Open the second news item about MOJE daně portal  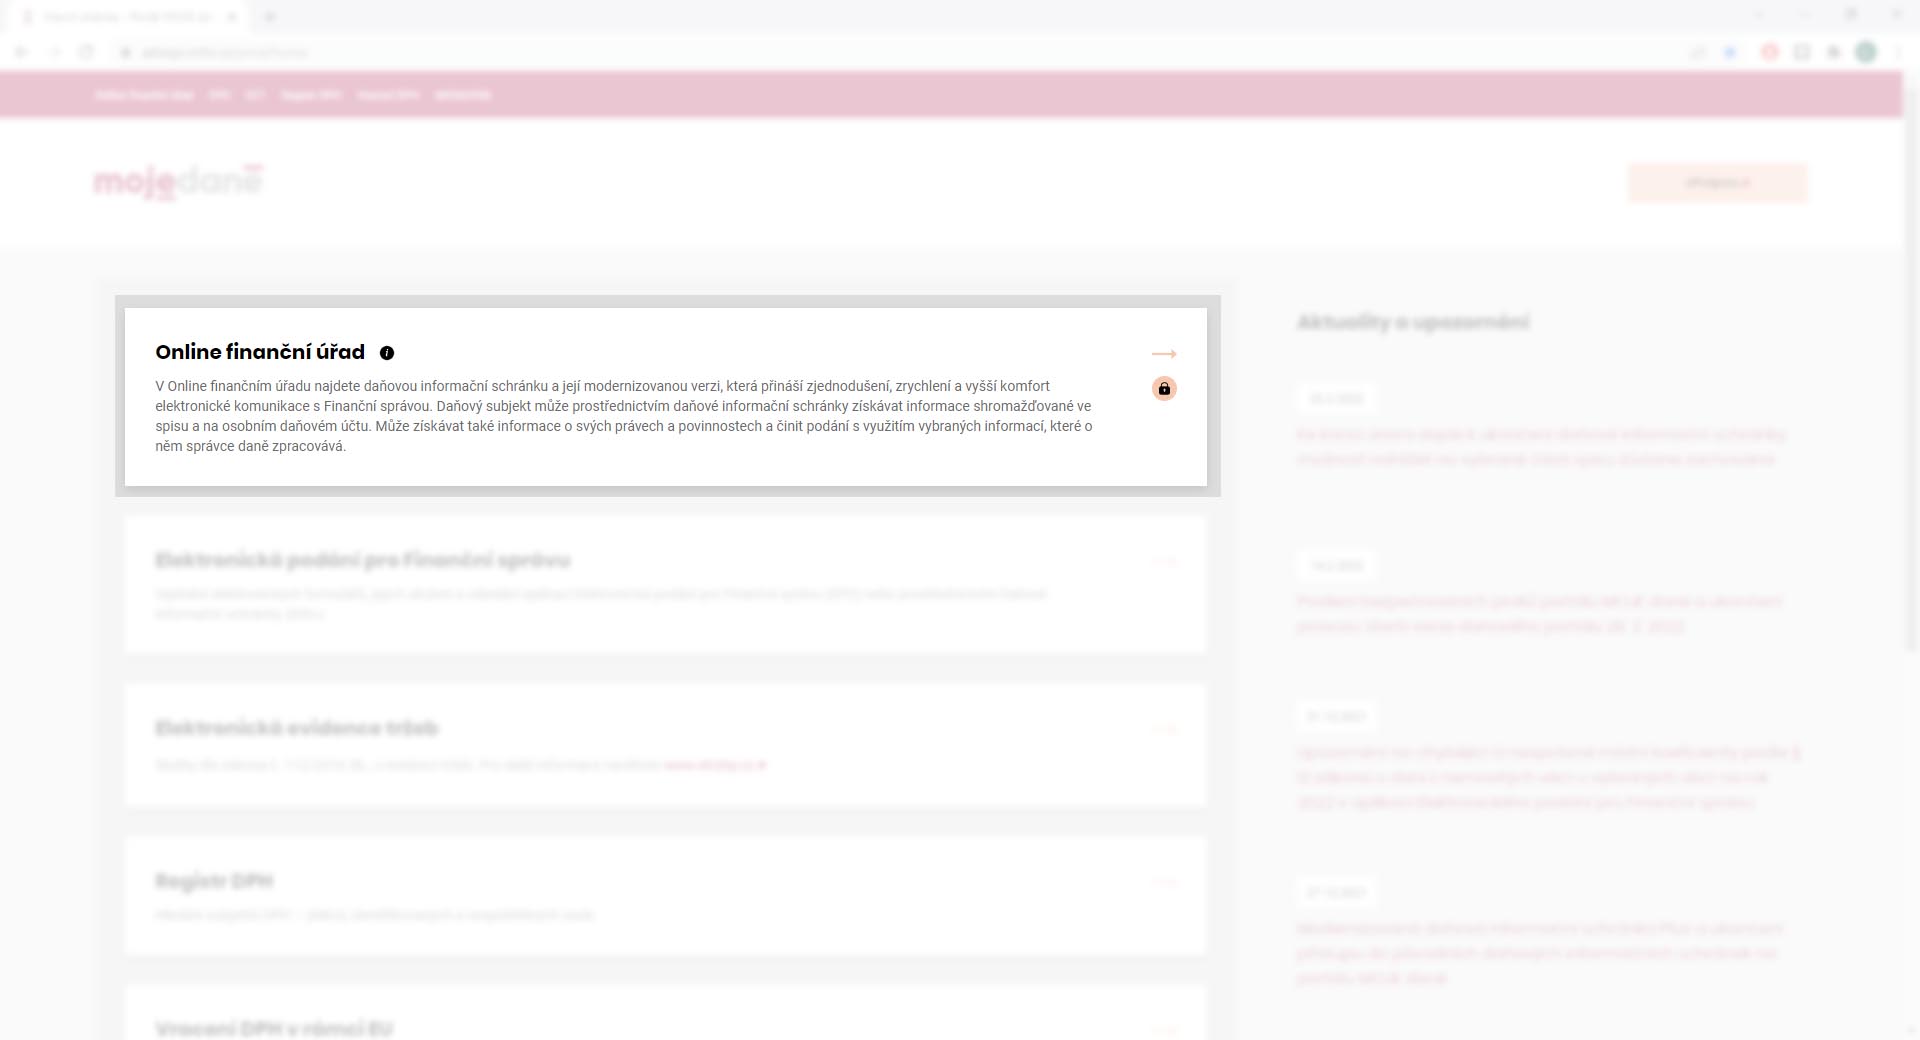[1539, 614]
